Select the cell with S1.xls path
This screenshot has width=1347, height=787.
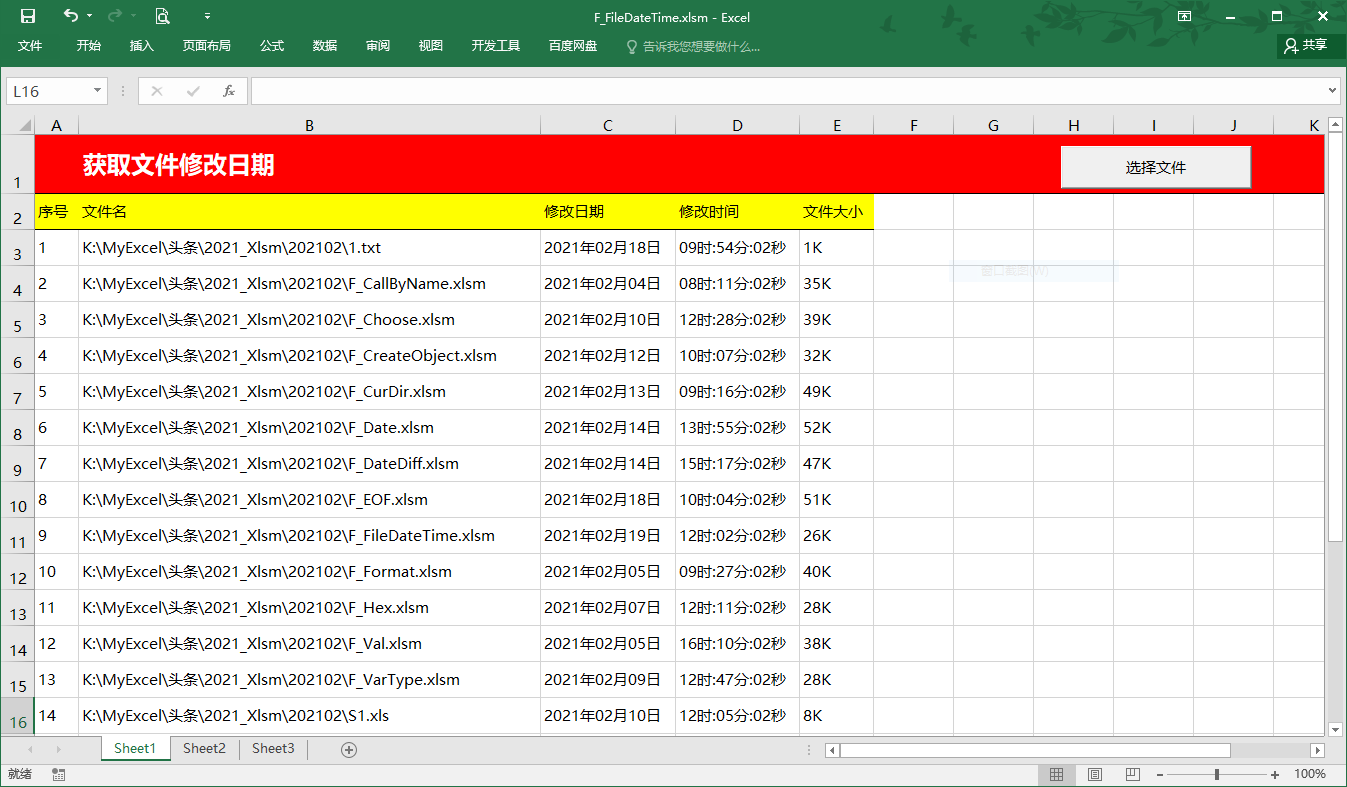pos(309,716)
